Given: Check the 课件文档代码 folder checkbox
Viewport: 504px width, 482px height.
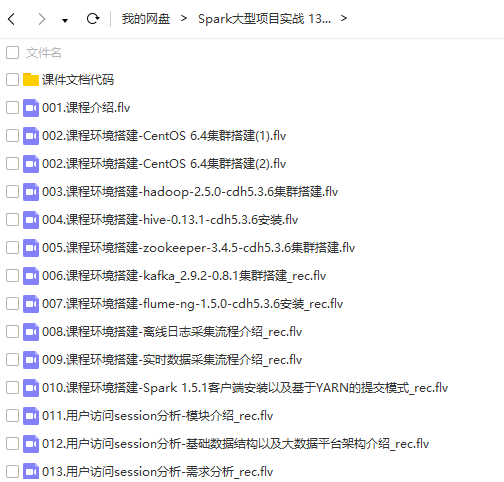Looking at the screenshot, I should [x=12, y=80].
